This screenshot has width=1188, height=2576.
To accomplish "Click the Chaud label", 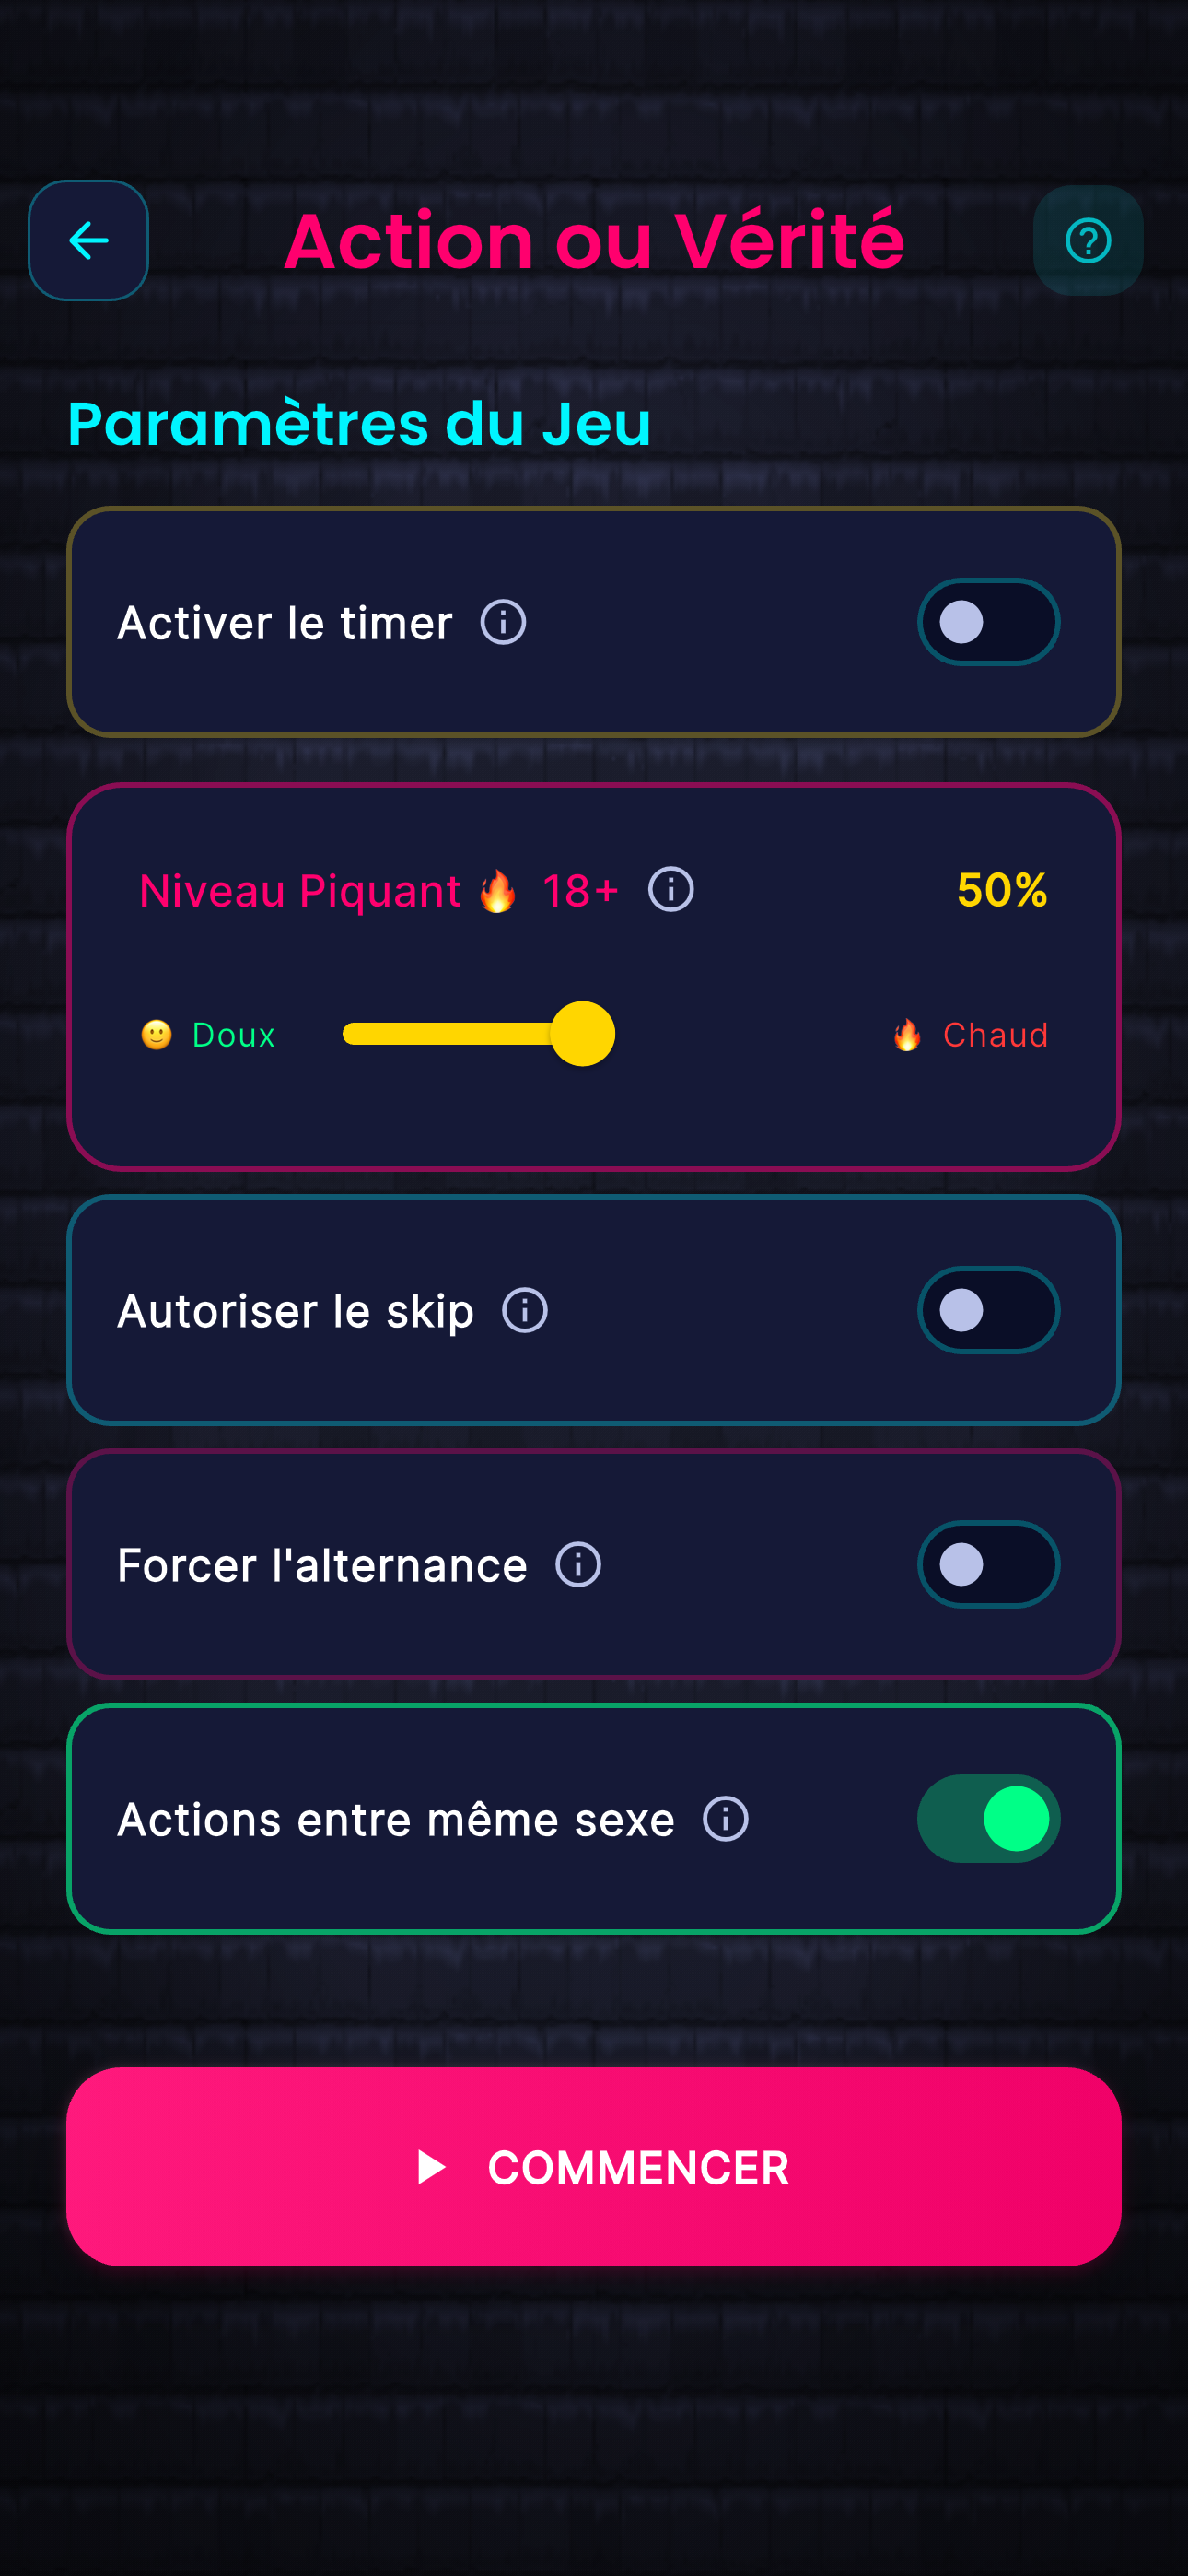I will (994, 1035).
